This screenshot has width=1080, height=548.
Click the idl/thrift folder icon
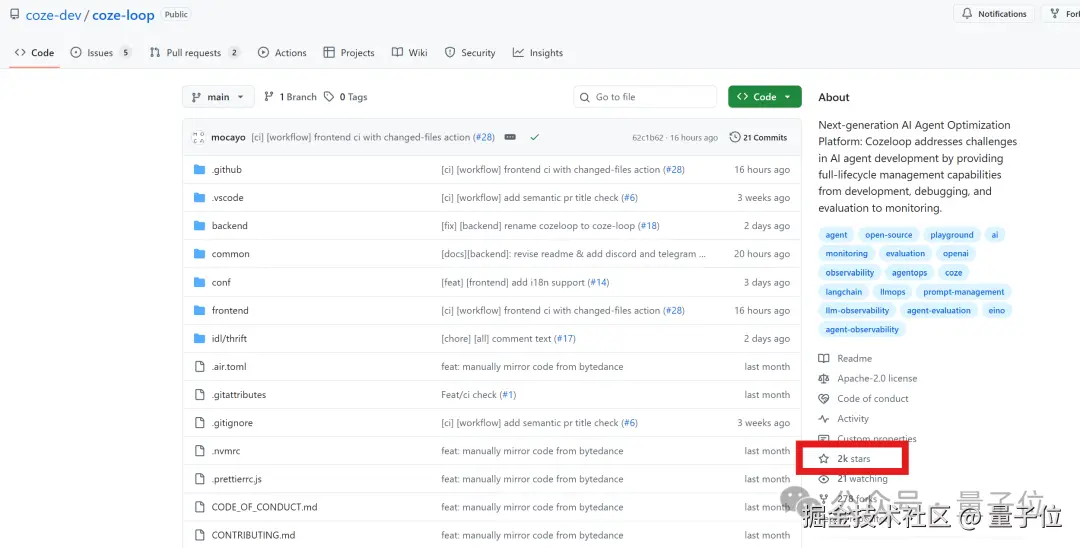tap(200, 339)
